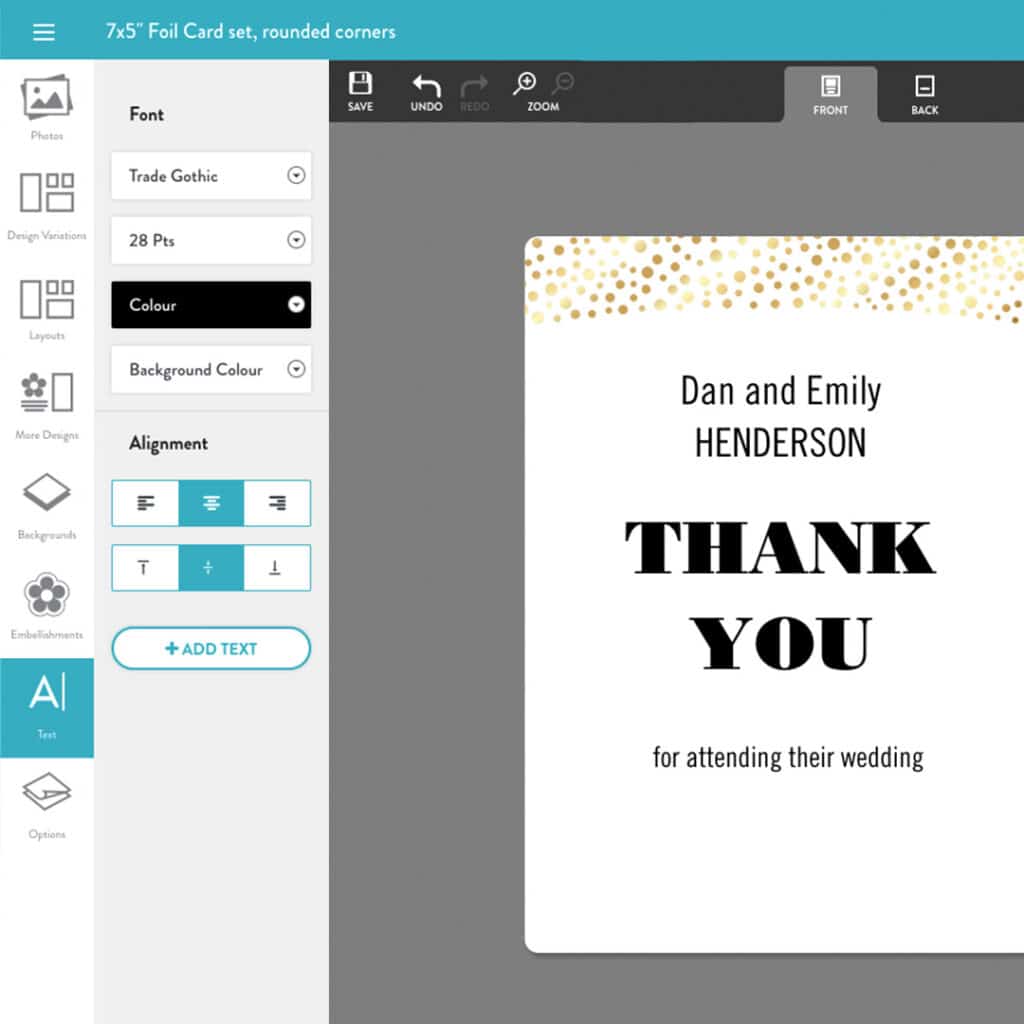Open the hamburger menu
Screen dimensions: 1024x1024
pyautogui.click(x=43, y=31)
